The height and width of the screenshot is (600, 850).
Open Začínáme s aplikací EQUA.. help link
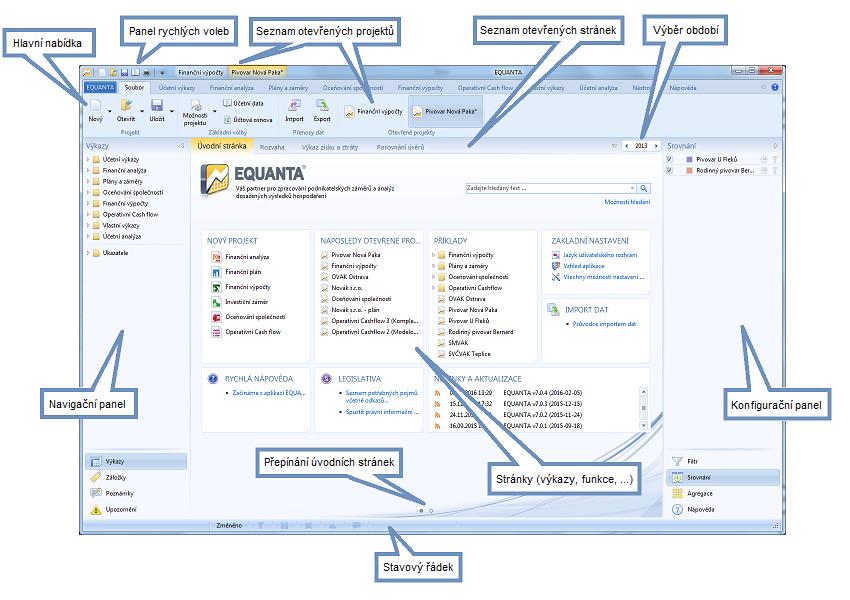[269, 393]
